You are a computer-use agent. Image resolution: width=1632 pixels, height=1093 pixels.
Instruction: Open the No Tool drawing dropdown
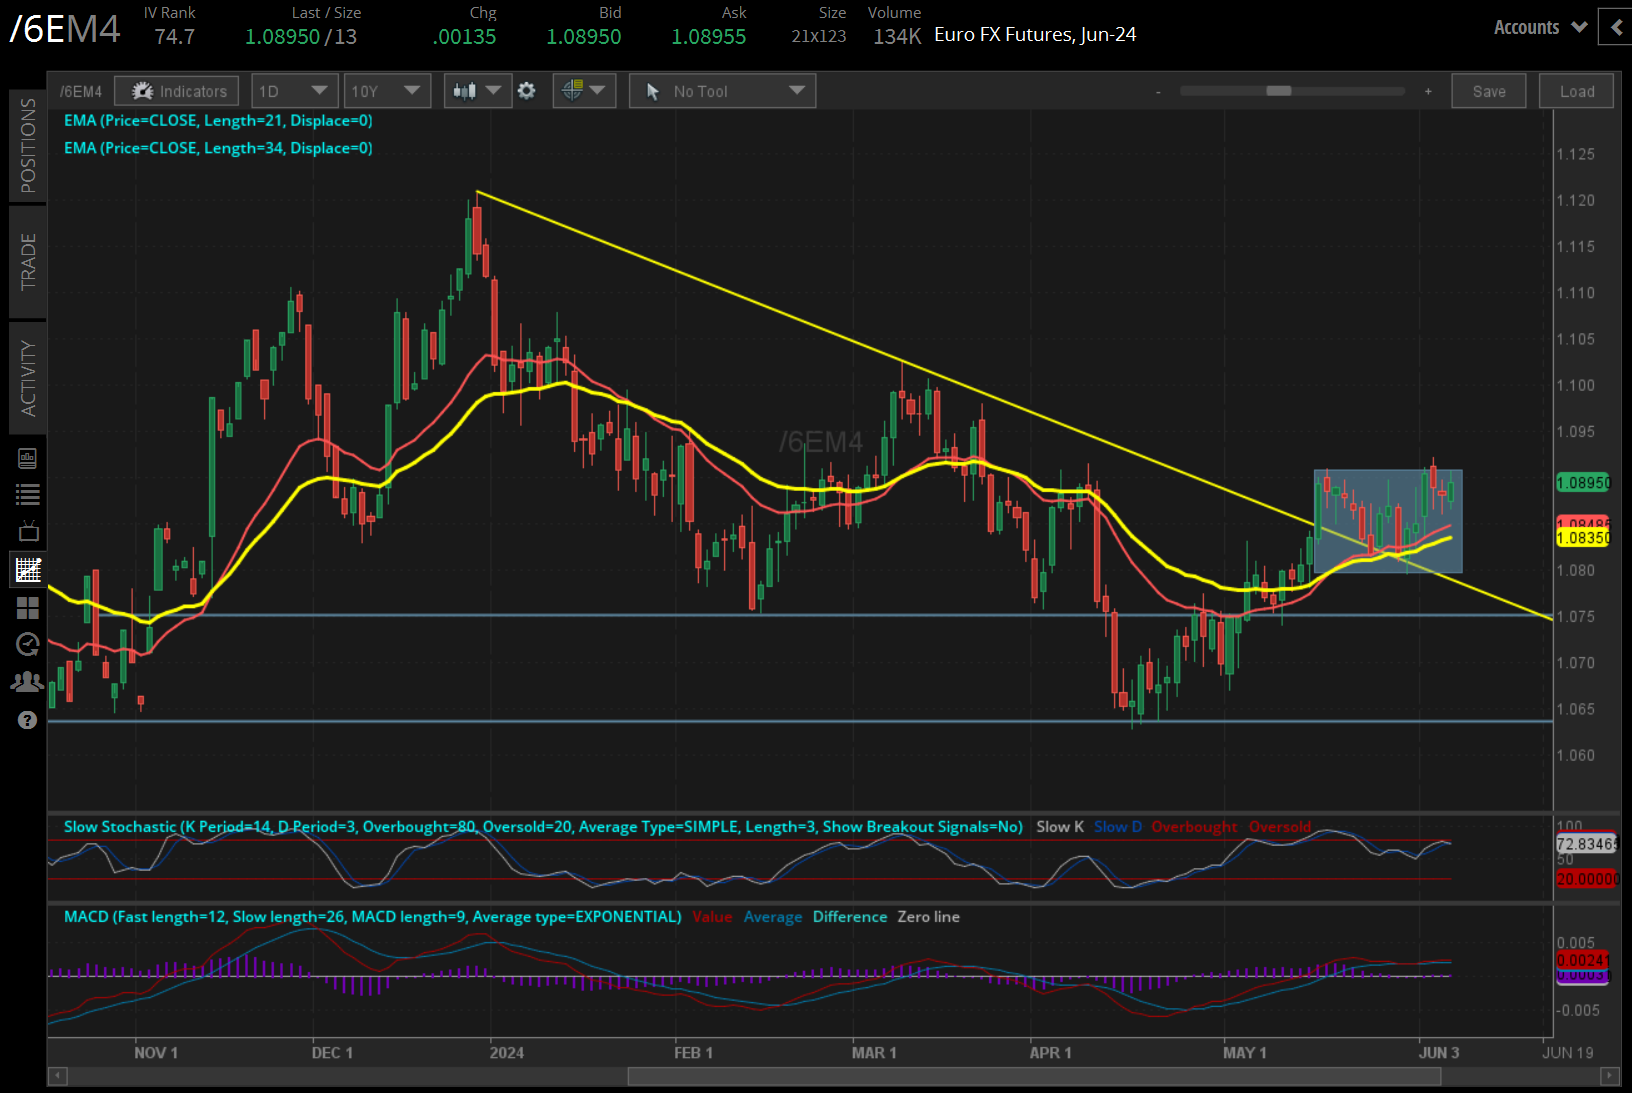click(722, 91)
